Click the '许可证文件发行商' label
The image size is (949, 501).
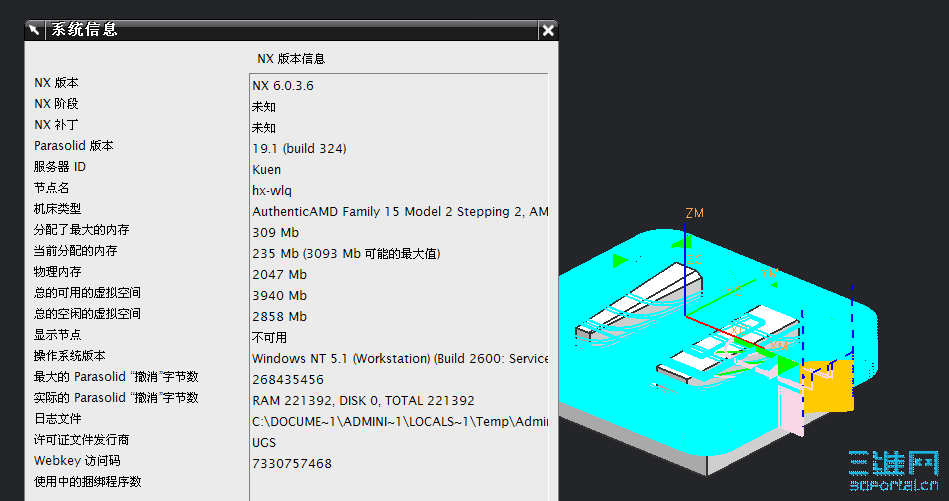81,440
